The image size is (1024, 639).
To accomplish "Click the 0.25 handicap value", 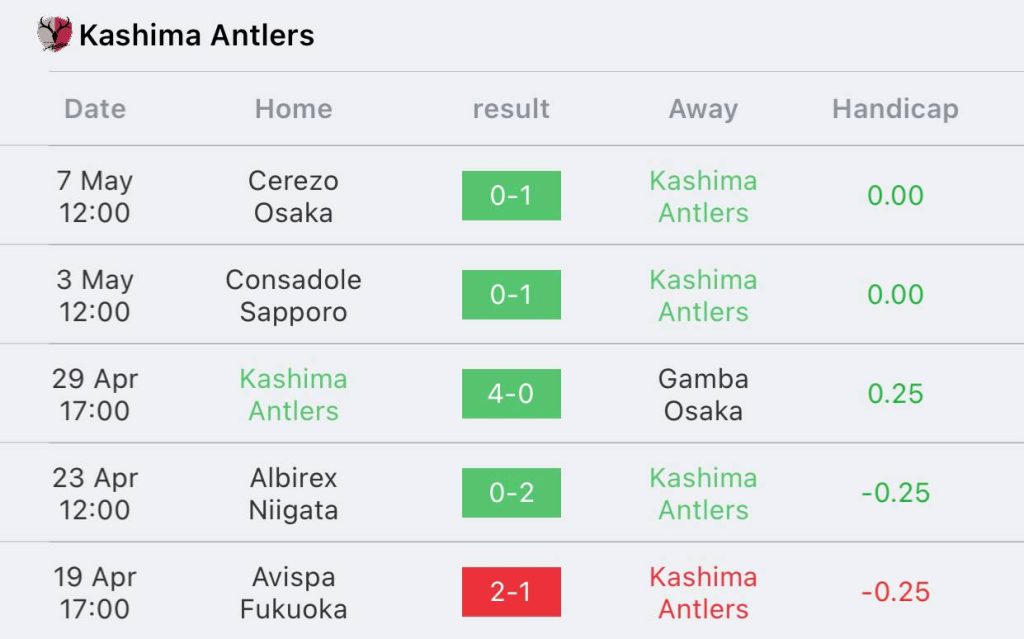I will point(895,393).
